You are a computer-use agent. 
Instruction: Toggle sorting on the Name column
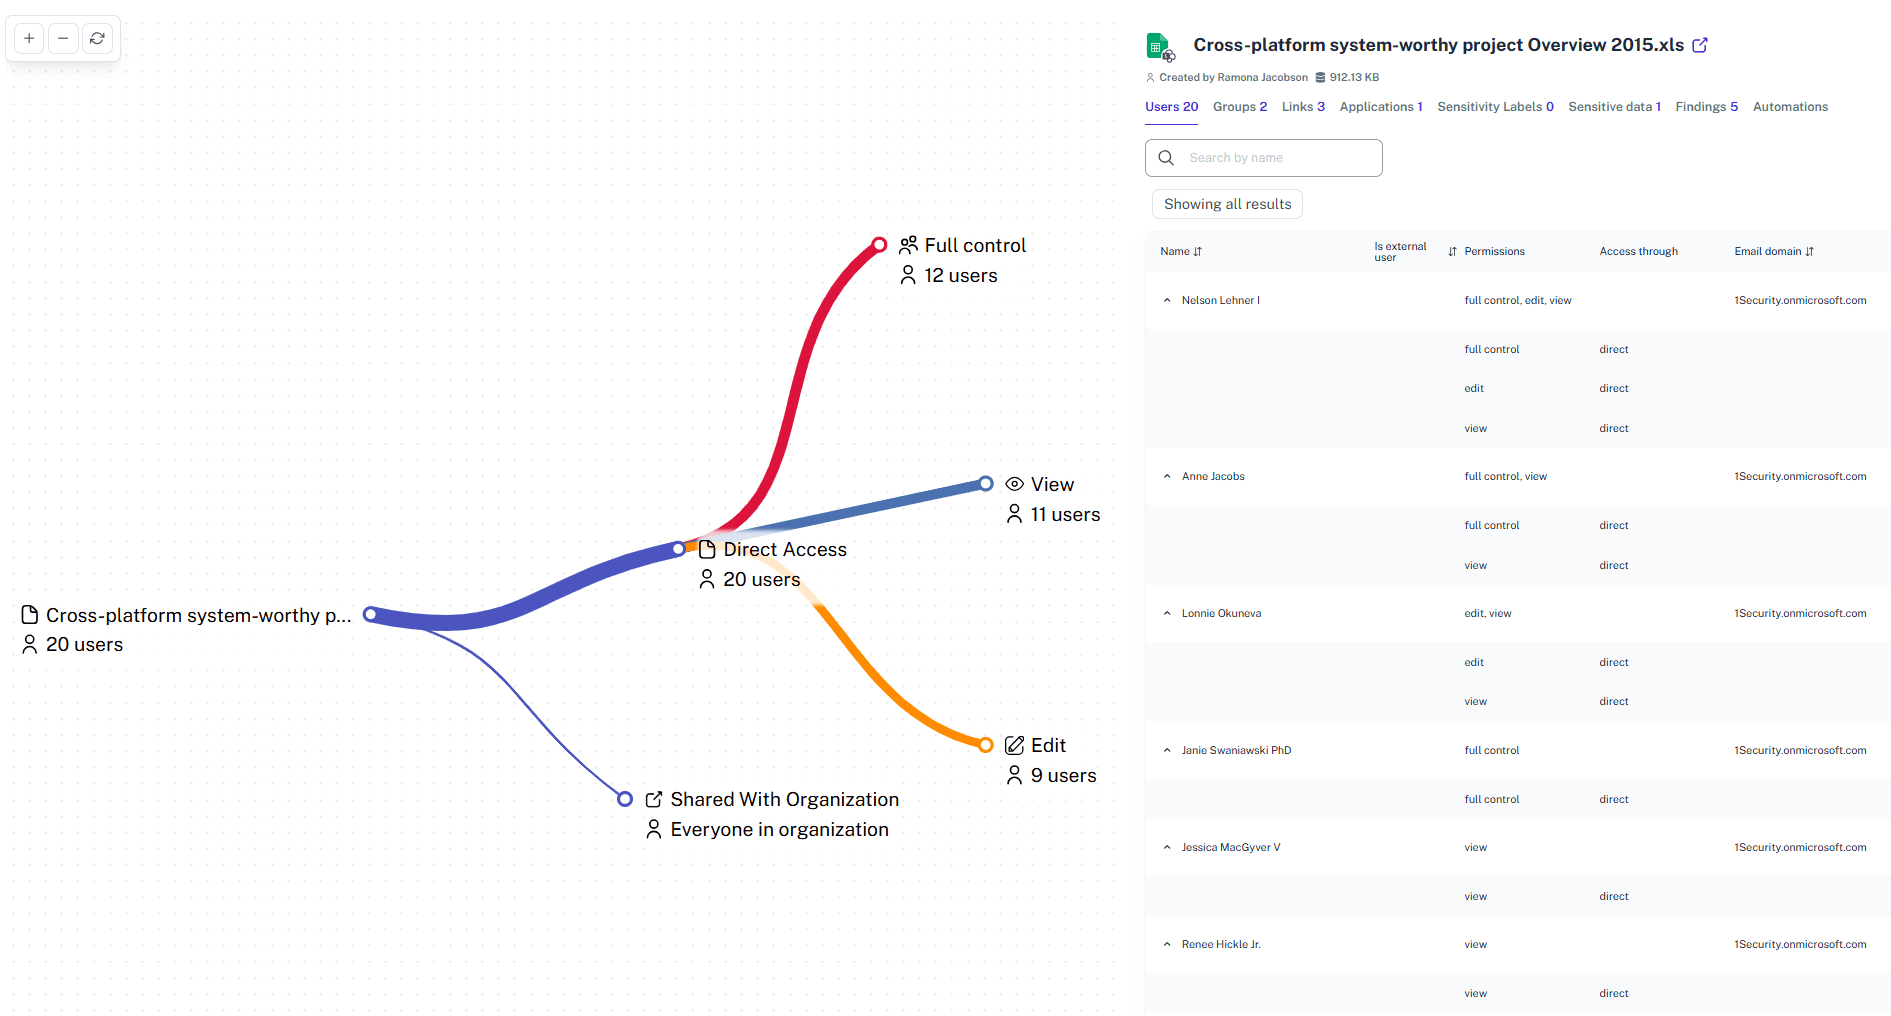tap(1199, 251)
